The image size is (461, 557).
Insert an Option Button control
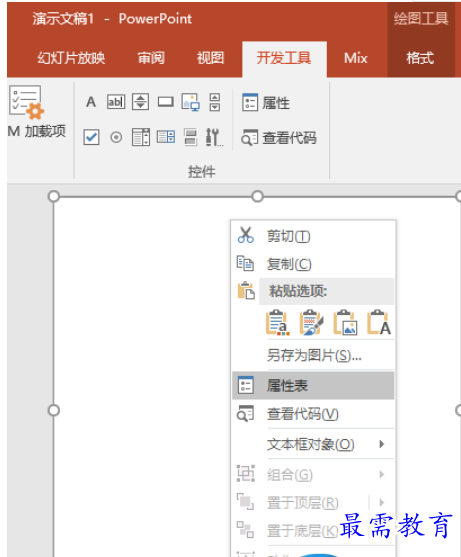pyautogui.click(x=116, y=137)
